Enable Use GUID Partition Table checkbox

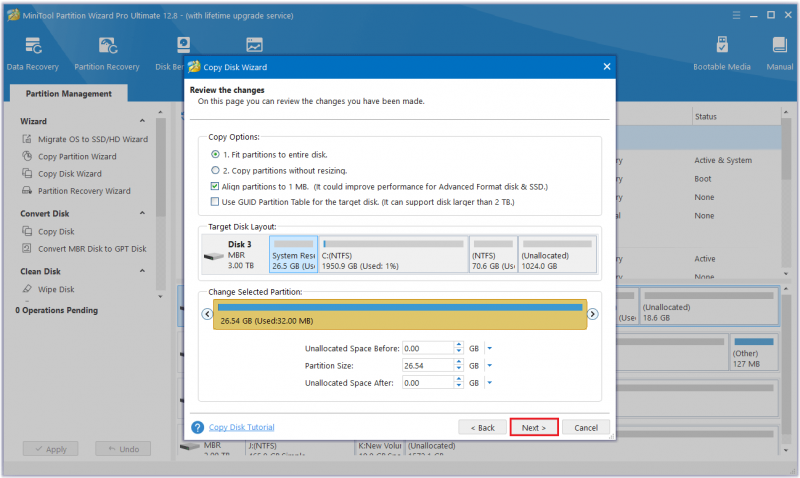click(215, 202)
